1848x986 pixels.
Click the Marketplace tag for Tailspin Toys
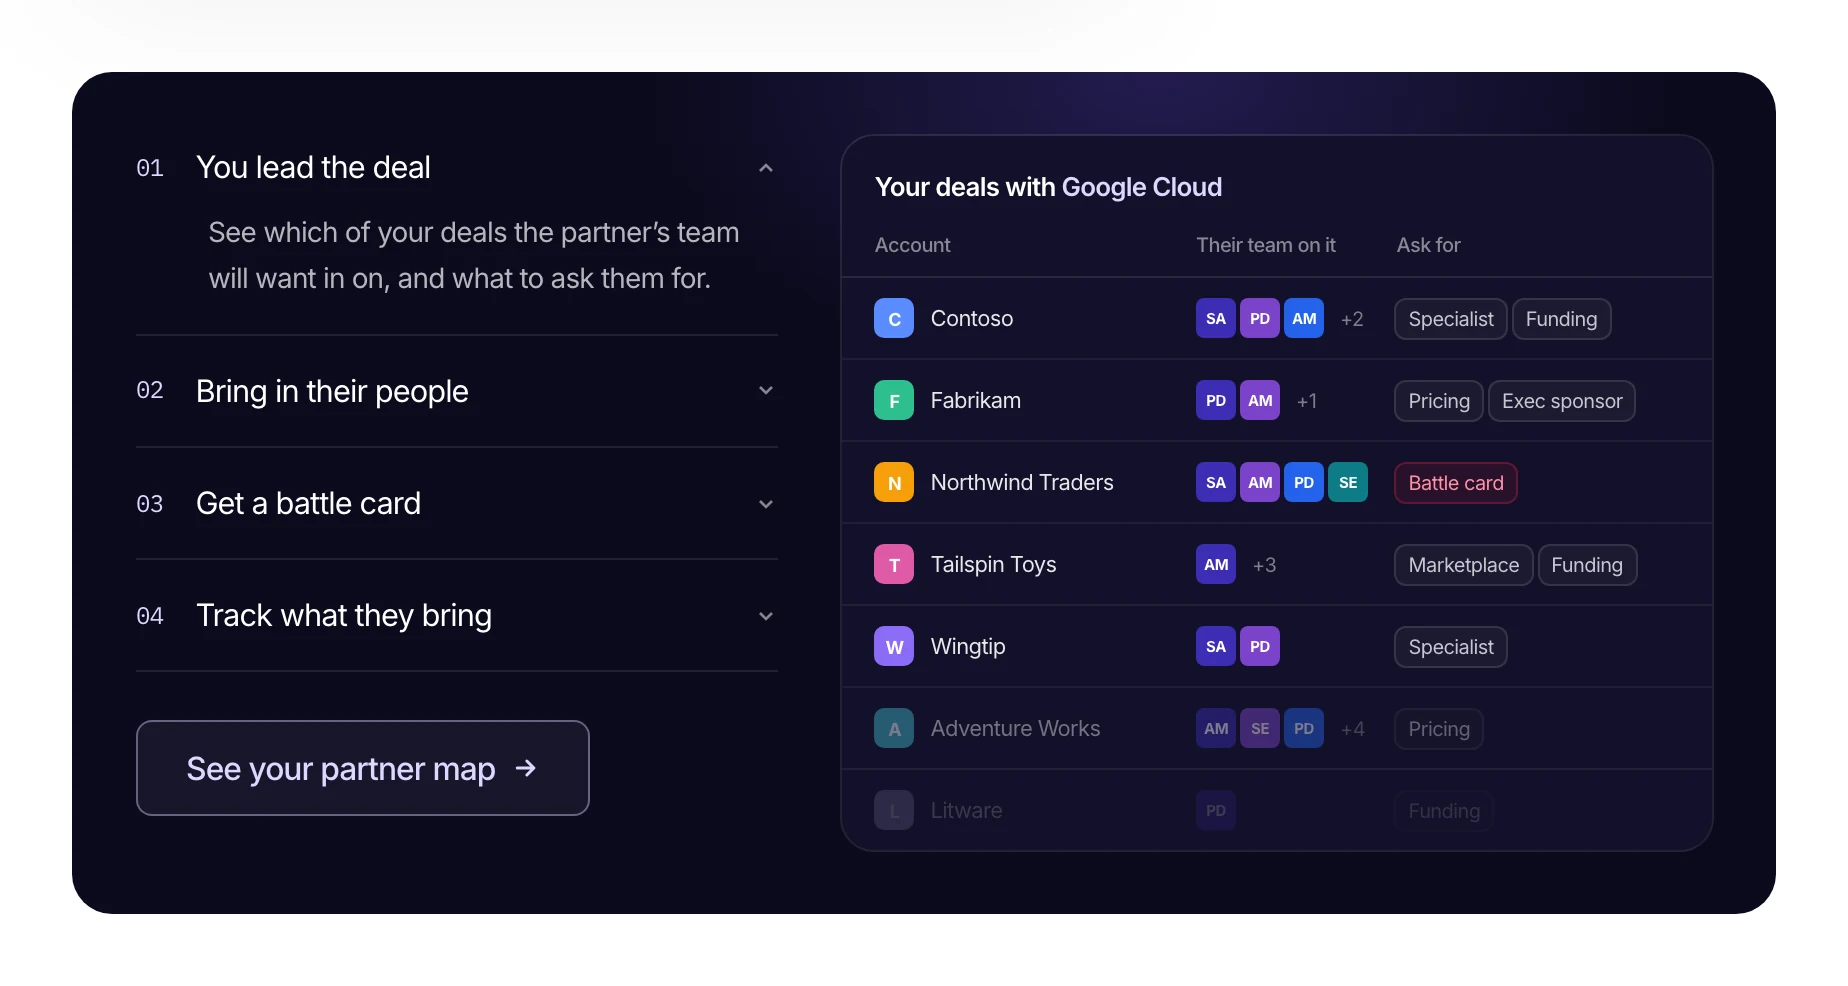(1464, 565)
